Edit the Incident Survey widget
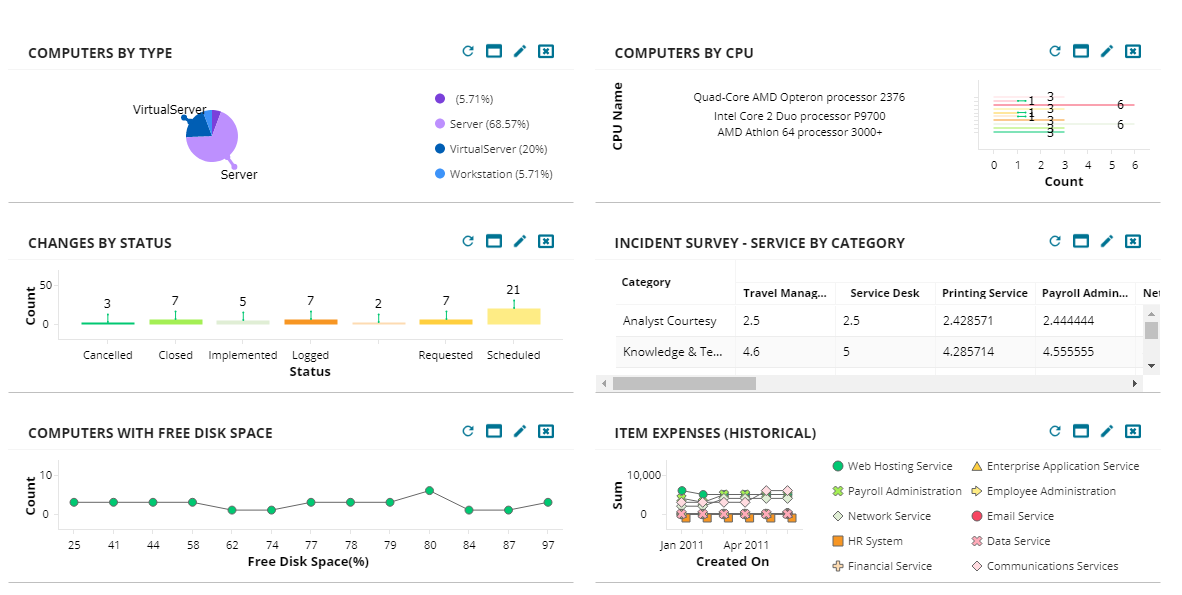The width and height of the screenshot is (1182, 595). (1107, 241)
